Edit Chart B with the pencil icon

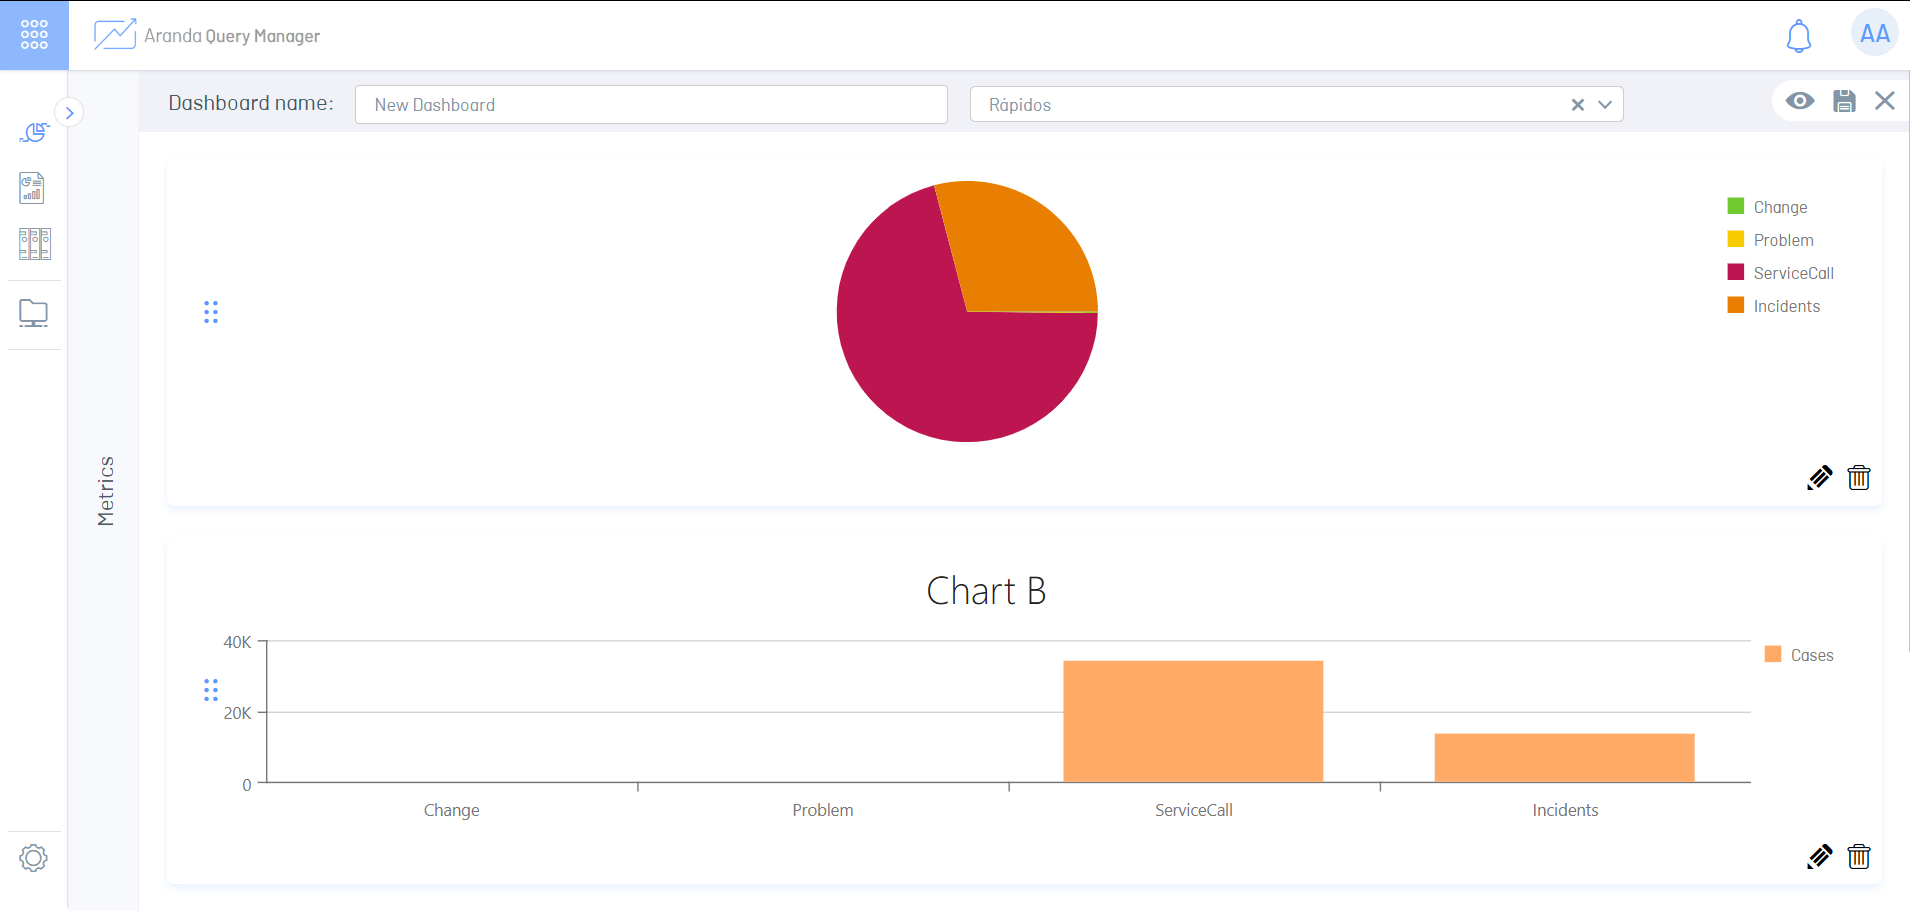(1819, 857)
